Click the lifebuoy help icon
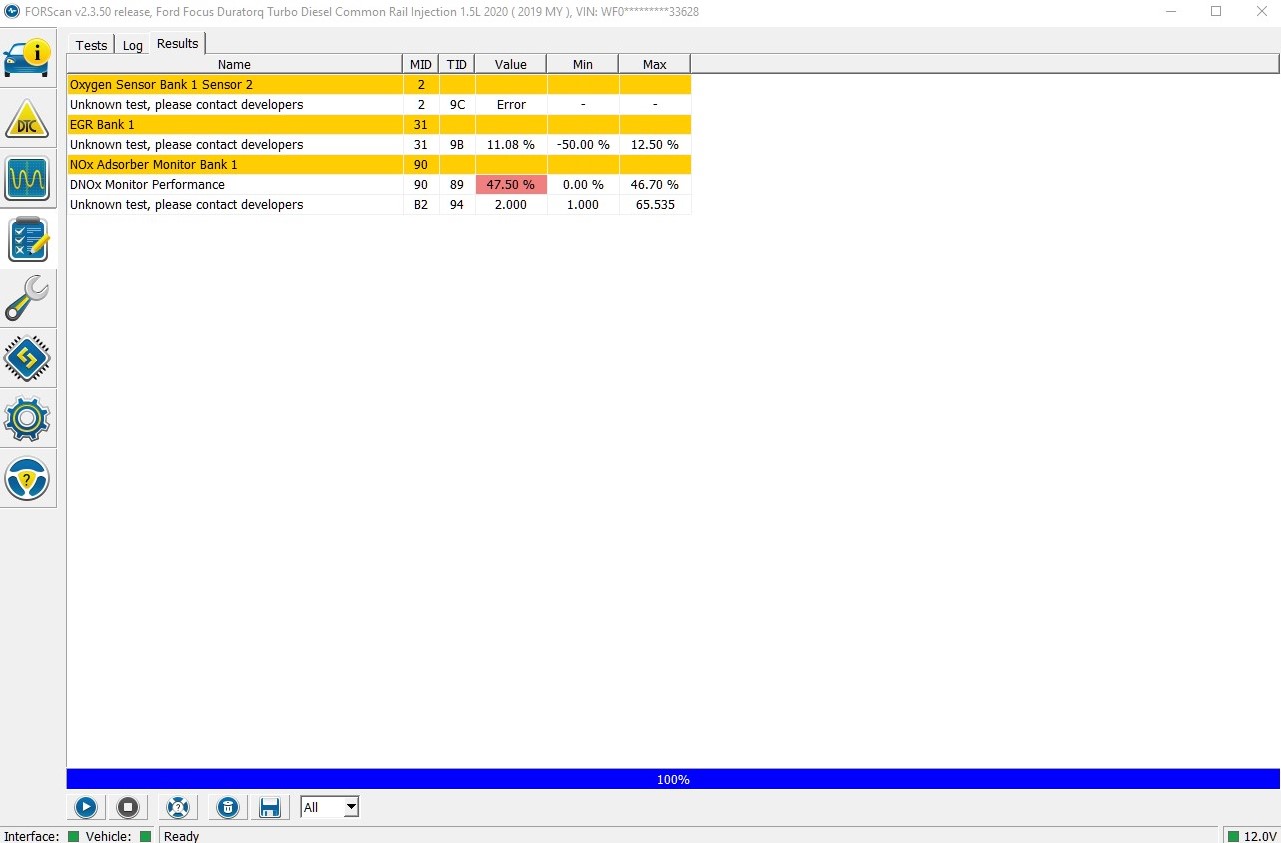Image resolution: width=1281 pixels, height=843 pixels. pyautogui.click(x=177, y=807)
